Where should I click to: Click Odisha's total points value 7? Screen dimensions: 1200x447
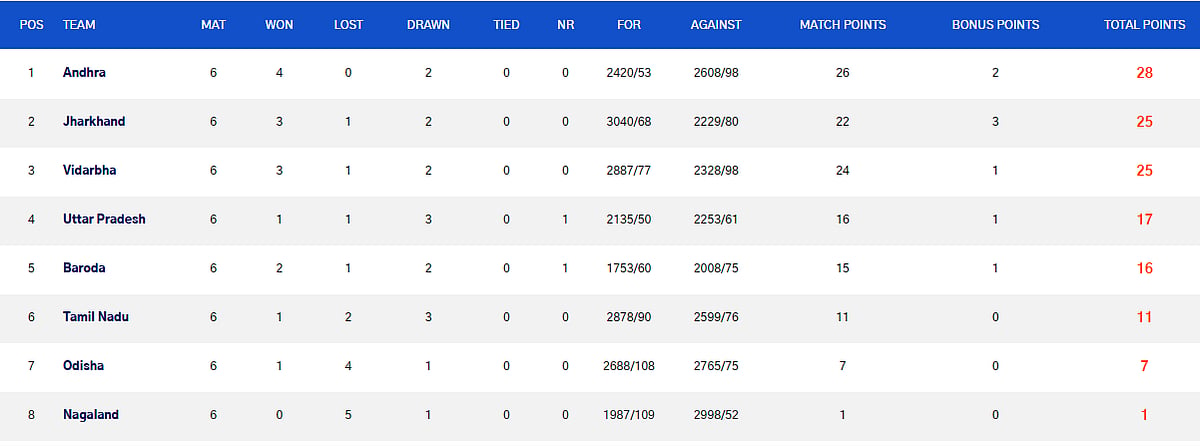point(1144,366)
